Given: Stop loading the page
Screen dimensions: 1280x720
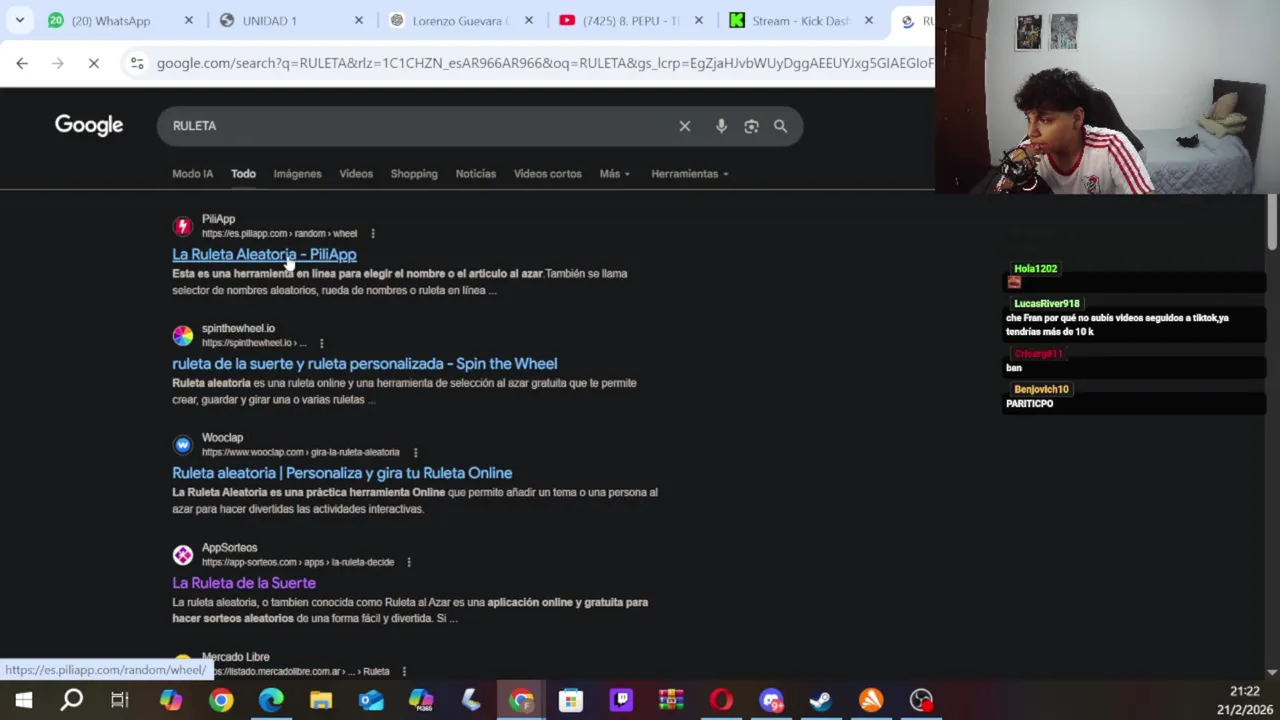Looking at the screenshot, I should pos(93,63).
